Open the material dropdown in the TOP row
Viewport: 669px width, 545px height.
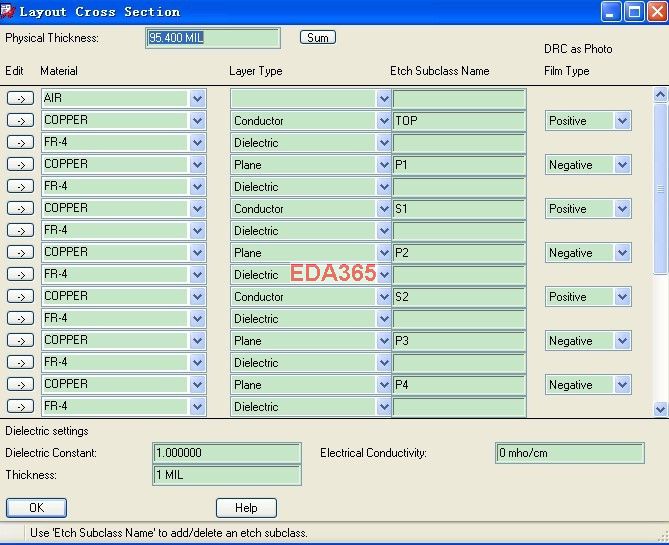(197, 121)
